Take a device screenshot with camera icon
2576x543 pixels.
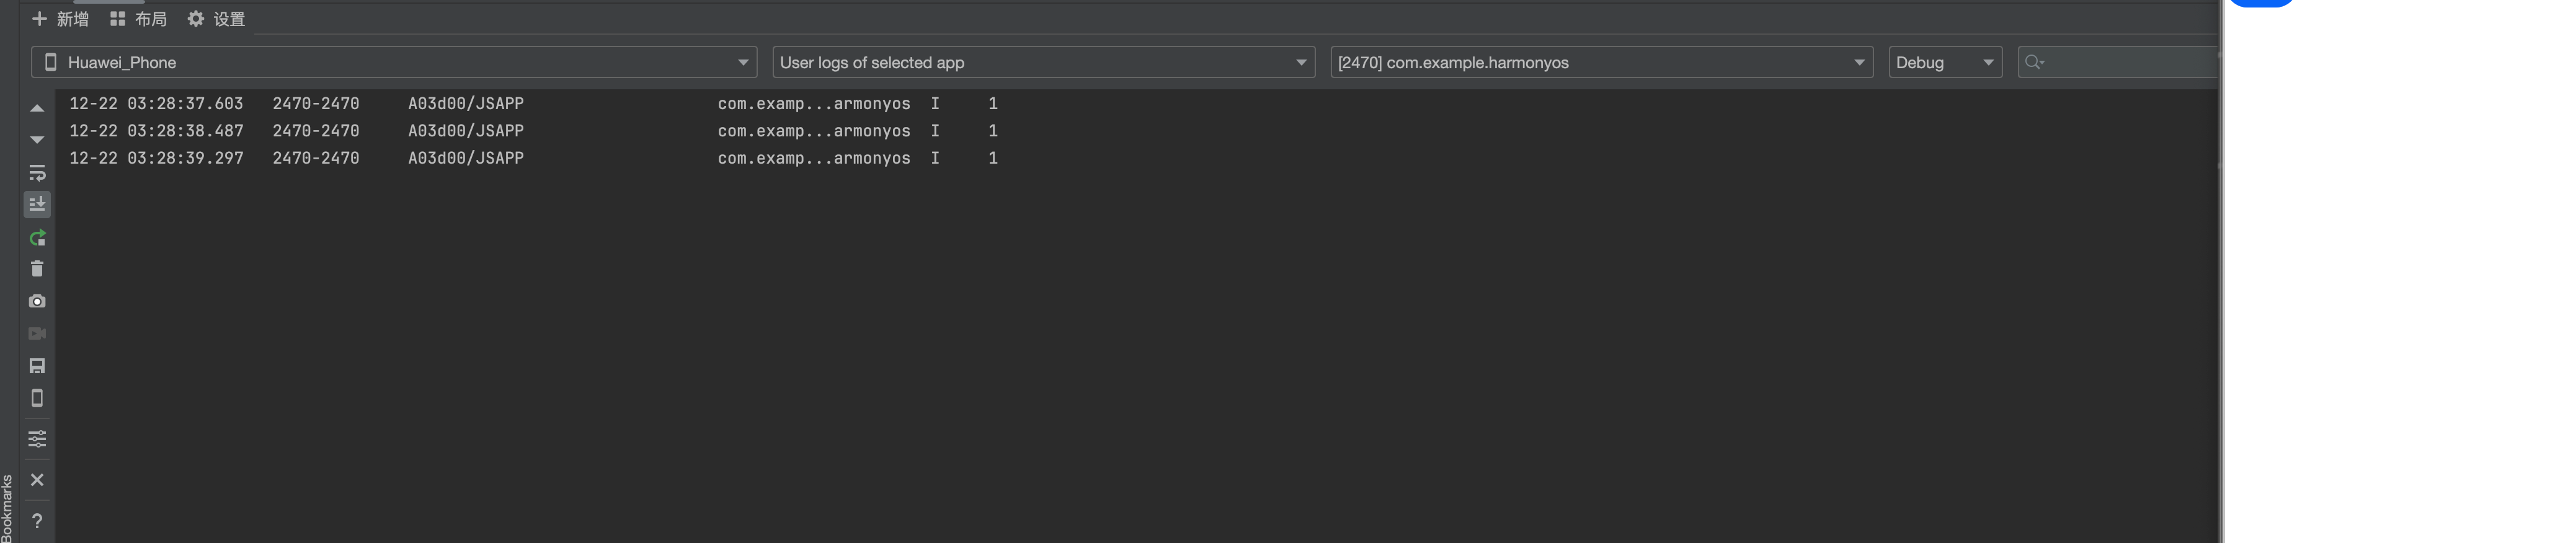(37, 301)
